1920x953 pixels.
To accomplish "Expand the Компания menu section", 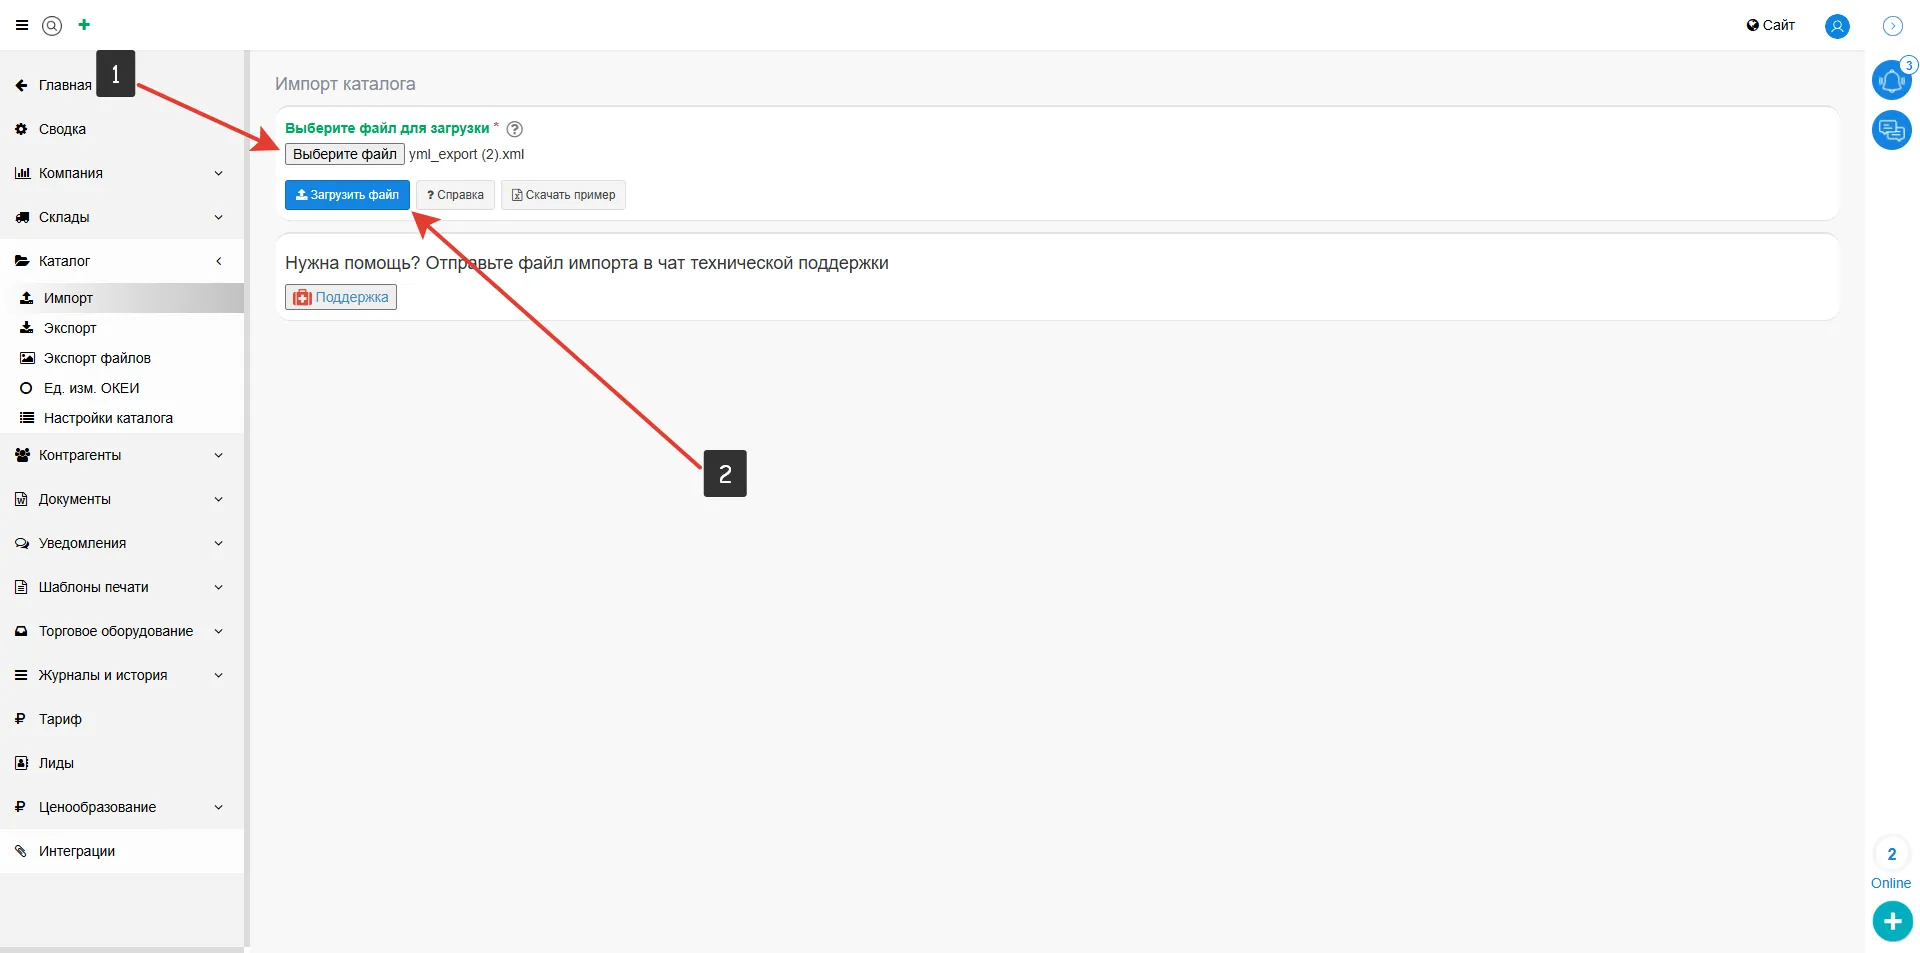I will (x=120, y=173).
